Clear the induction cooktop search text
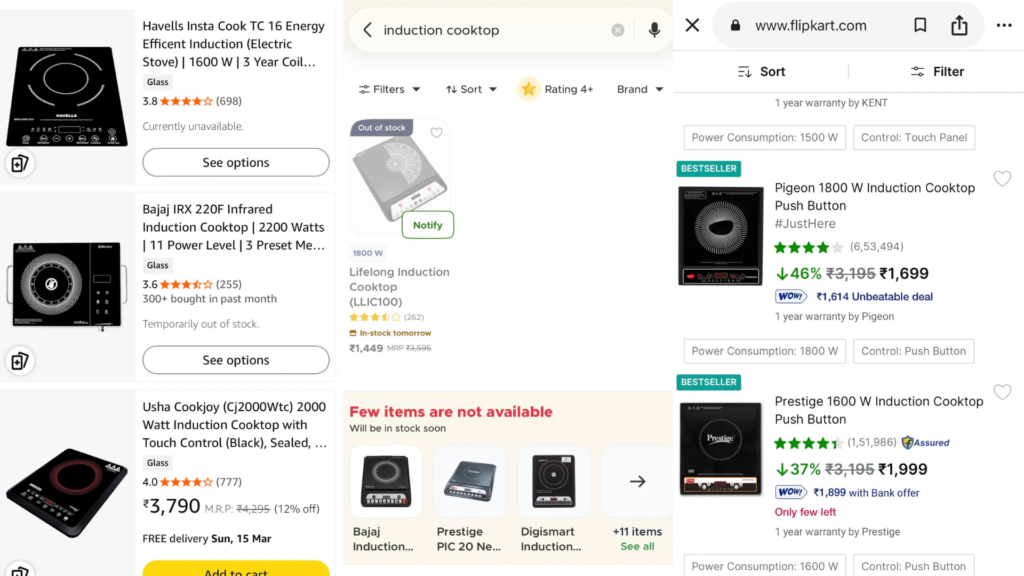Viewport: 1024px width, 576px height. (618, 30)
